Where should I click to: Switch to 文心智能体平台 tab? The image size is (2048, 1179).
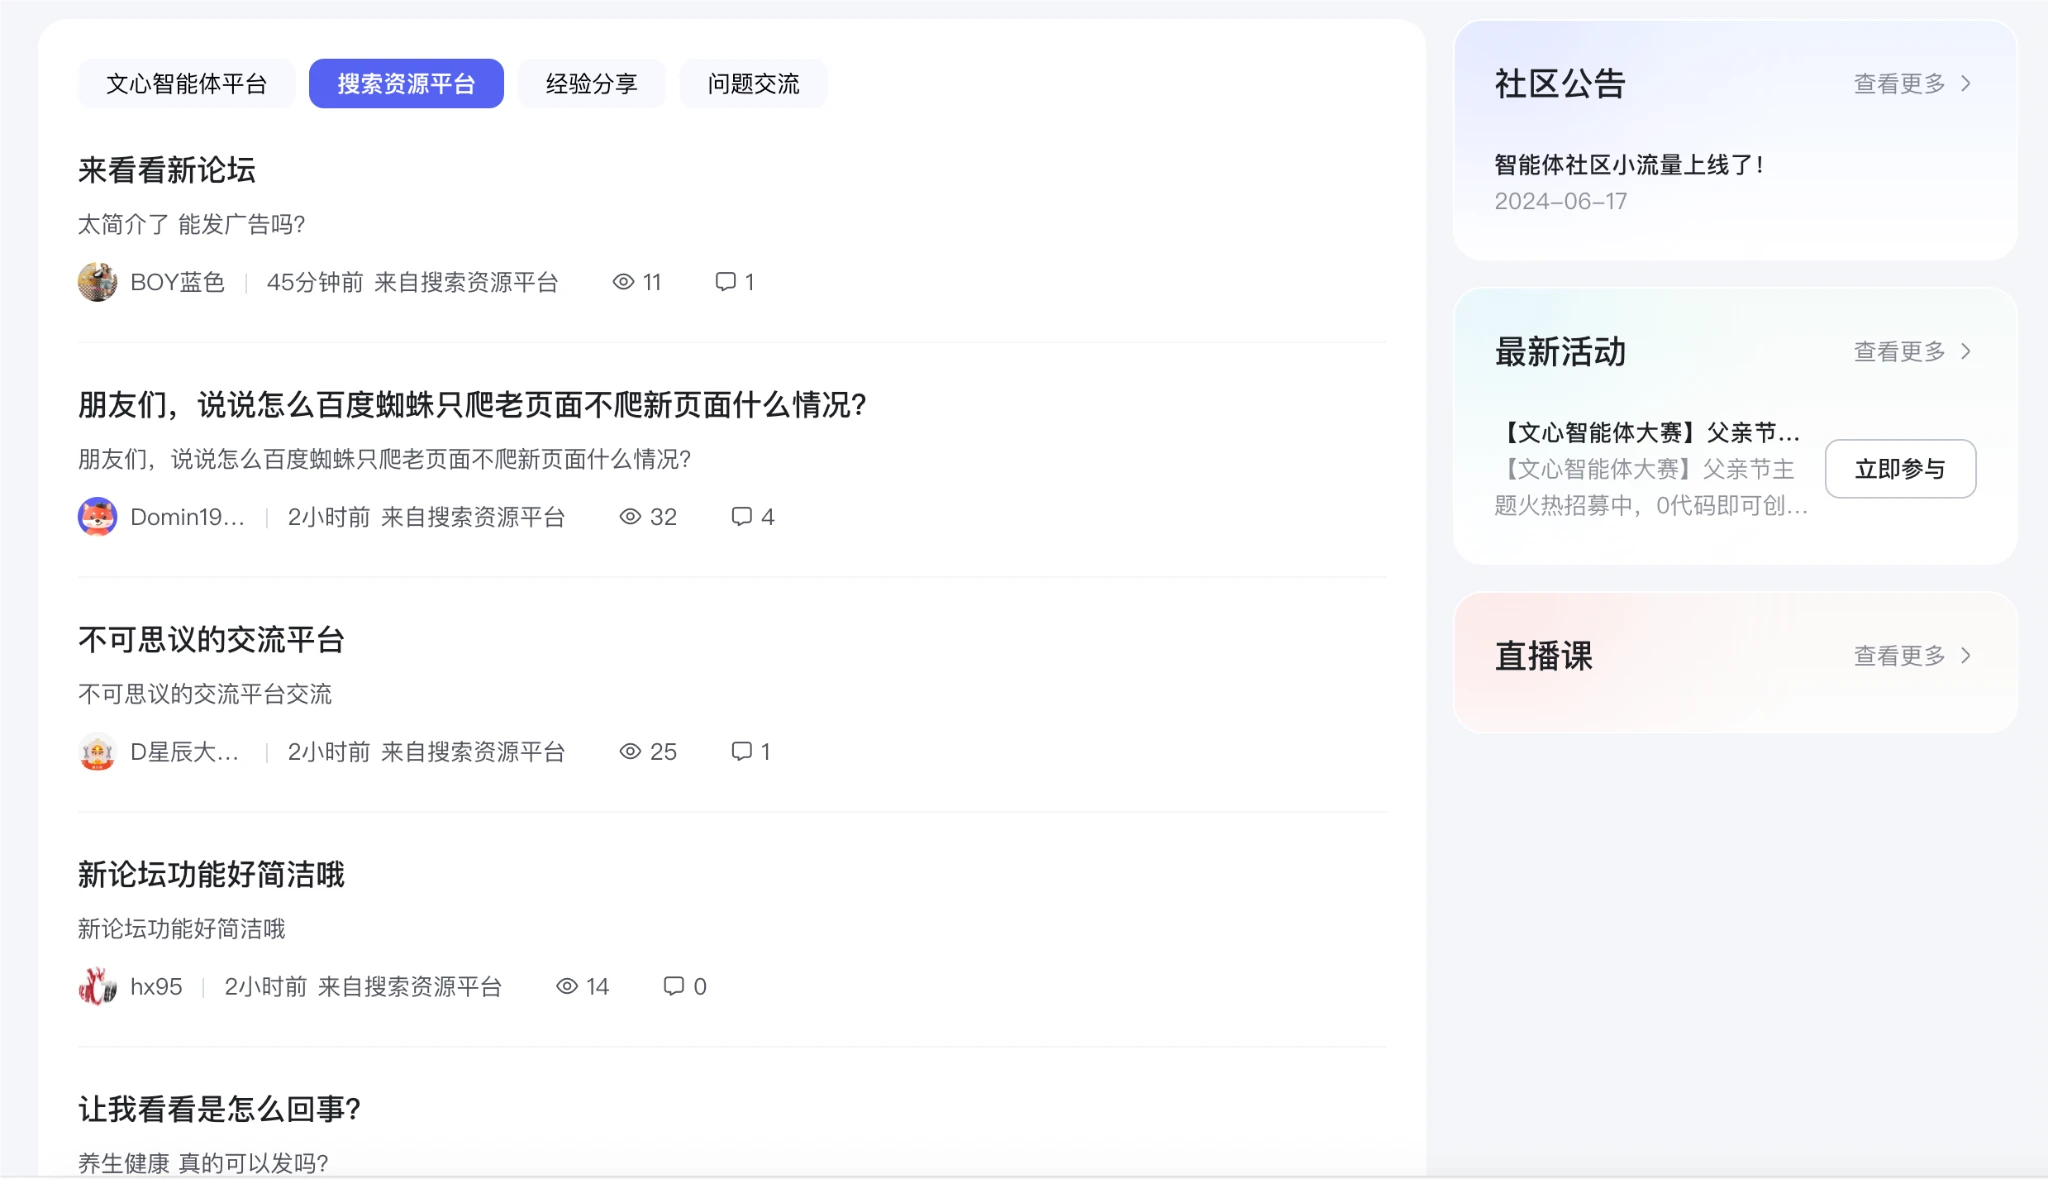click(186, 84)
